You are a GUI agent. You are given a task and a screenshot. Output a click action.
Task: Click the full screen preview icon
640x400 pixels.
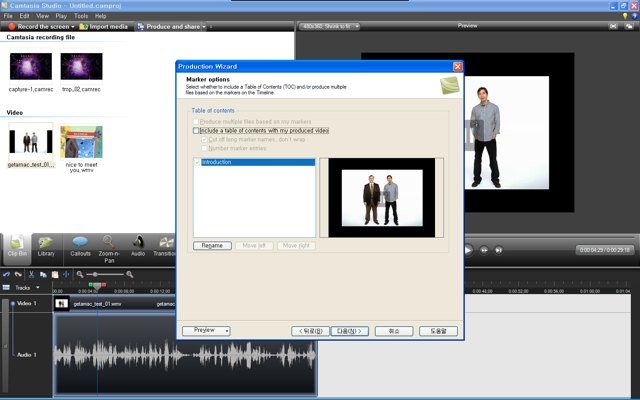click(613, 26)
